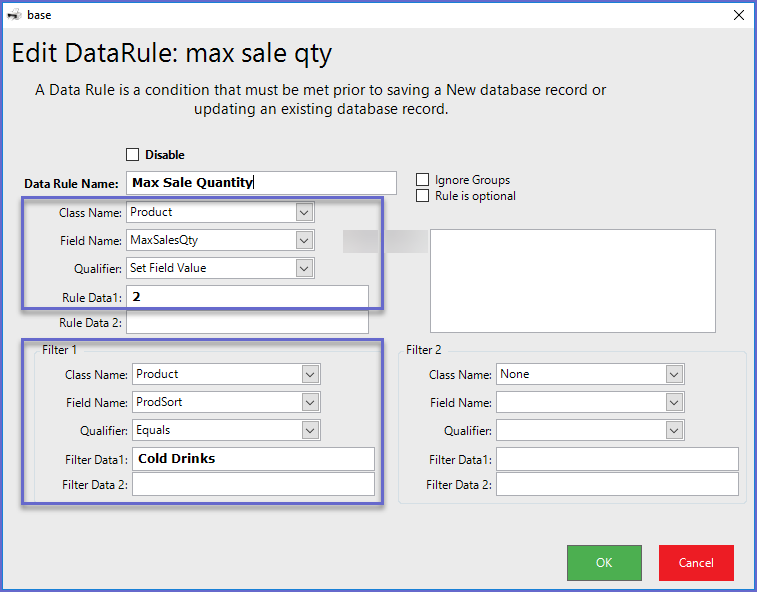Click the large empty text box at right
The width and height of the screenshot is (757, 592).
[x=572, y=280]
